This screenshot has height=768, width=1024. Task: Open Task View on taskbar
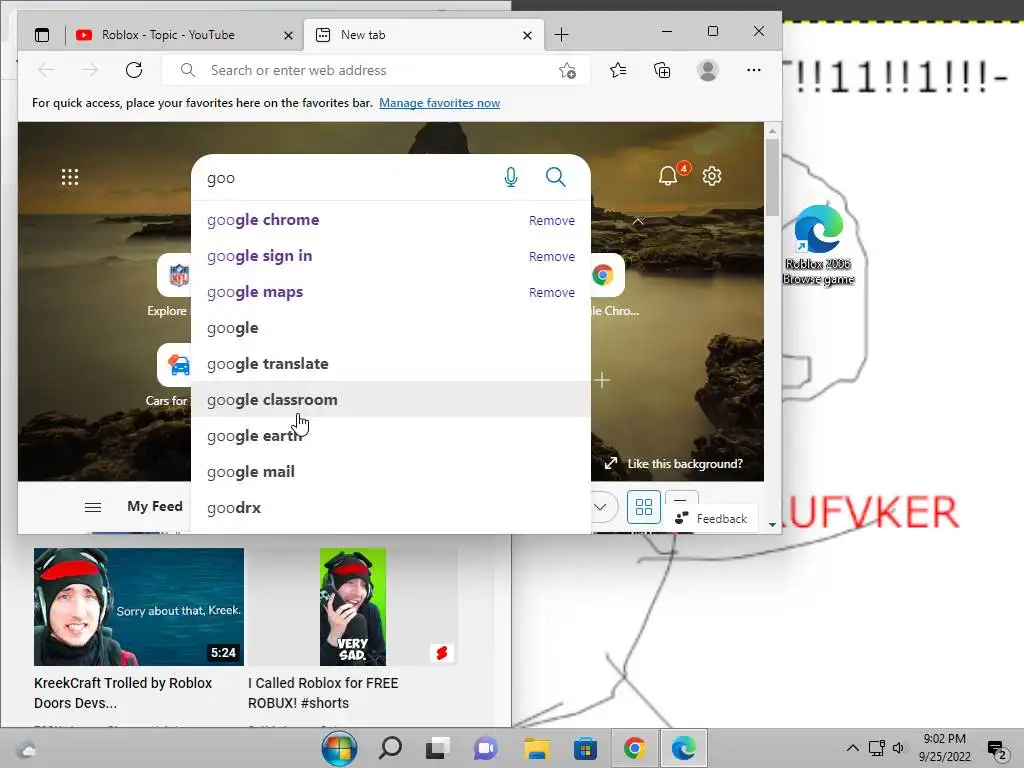(x=438, y=748)
